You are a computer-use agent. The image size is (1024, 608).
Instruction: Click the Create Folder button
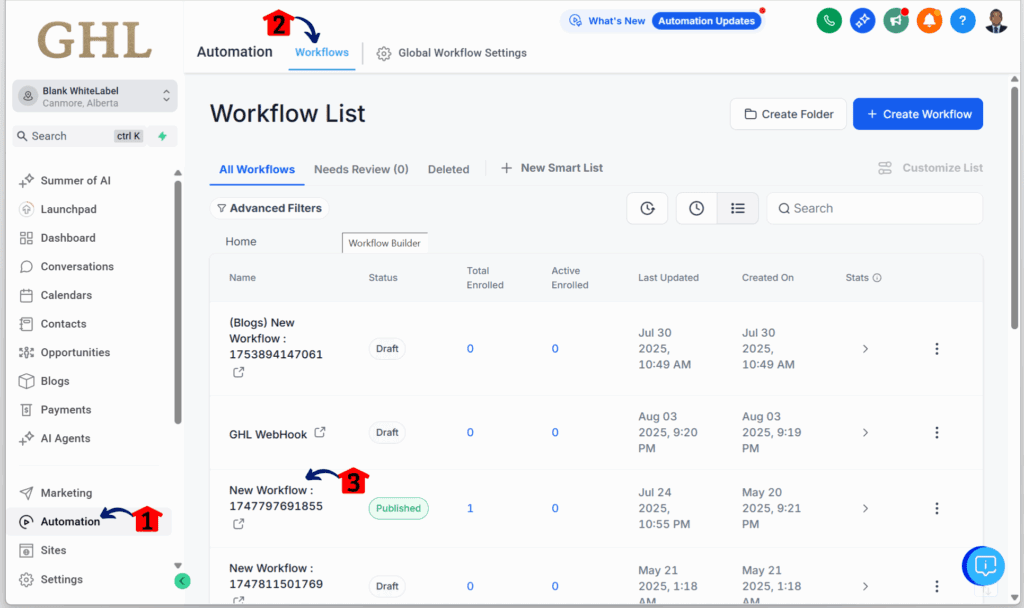[x=788, y=114]
